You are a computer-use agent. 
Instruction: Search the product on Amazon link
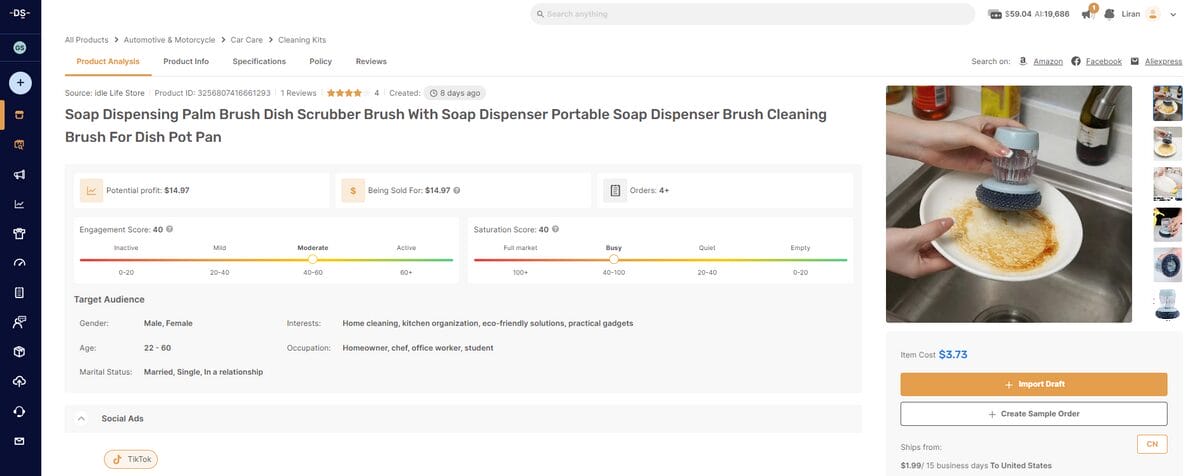click(1047, 61)
